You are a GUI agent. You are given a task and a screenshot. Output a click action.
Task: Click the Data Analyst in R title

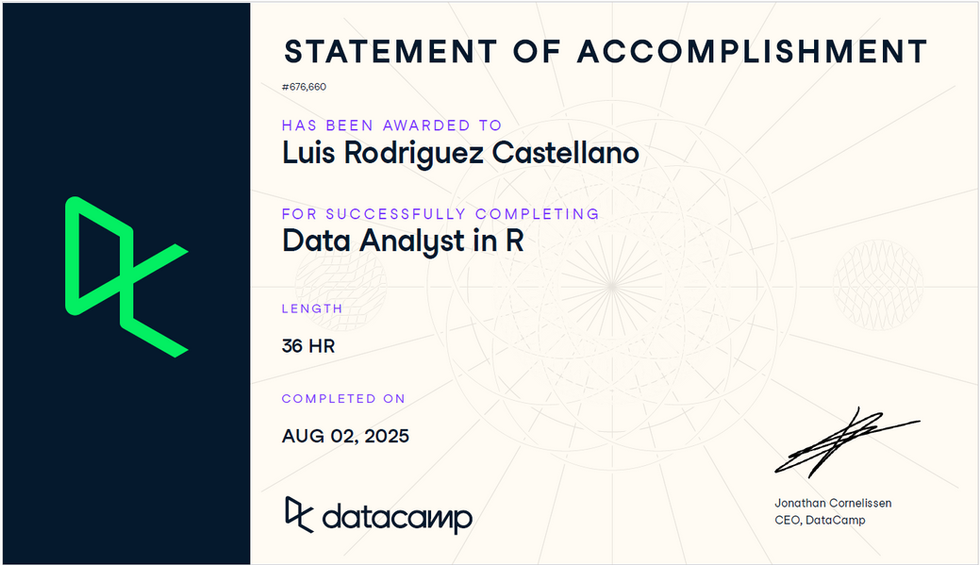pyautogui.click(x=403, y=241)
